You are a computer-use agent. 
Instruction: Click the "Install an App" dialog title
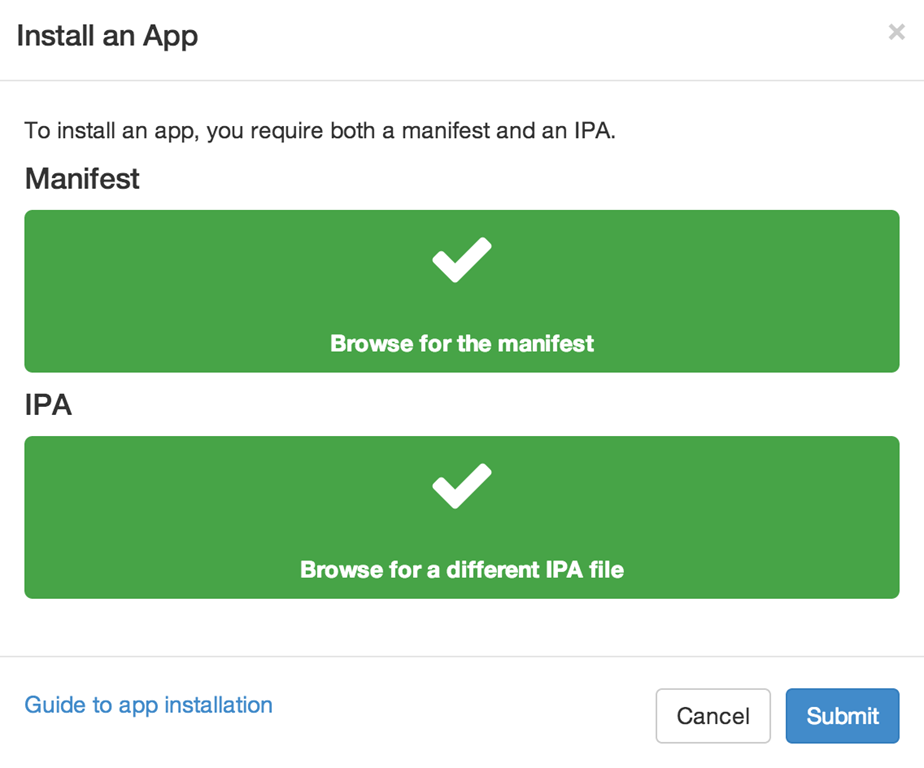tap(107, 37)
